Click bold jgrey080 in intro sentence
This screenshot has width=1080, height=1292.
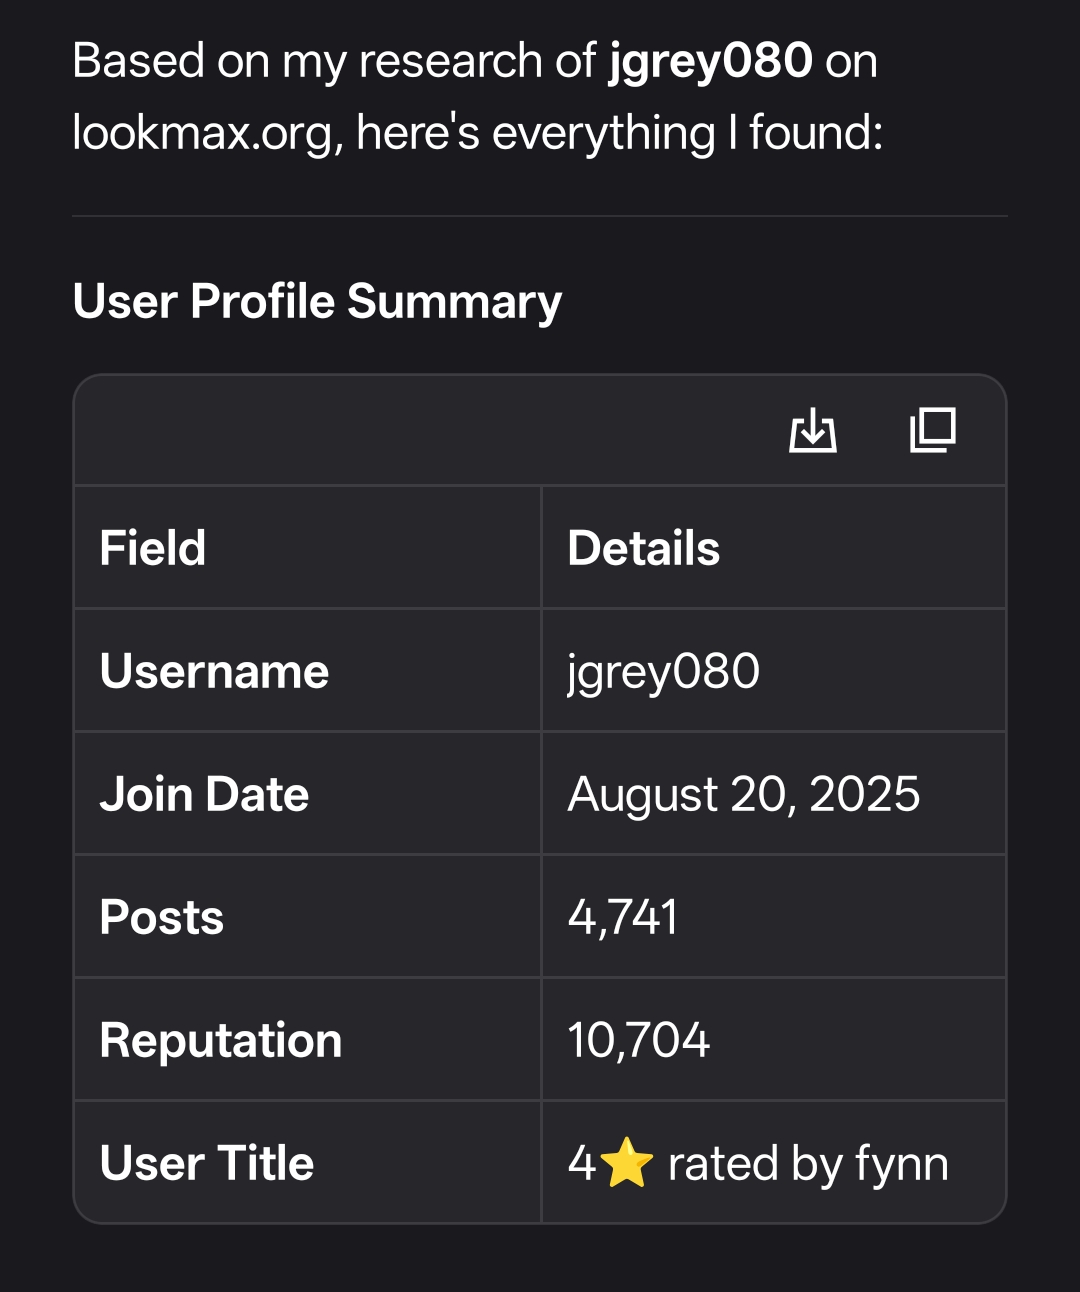(710, 61)
